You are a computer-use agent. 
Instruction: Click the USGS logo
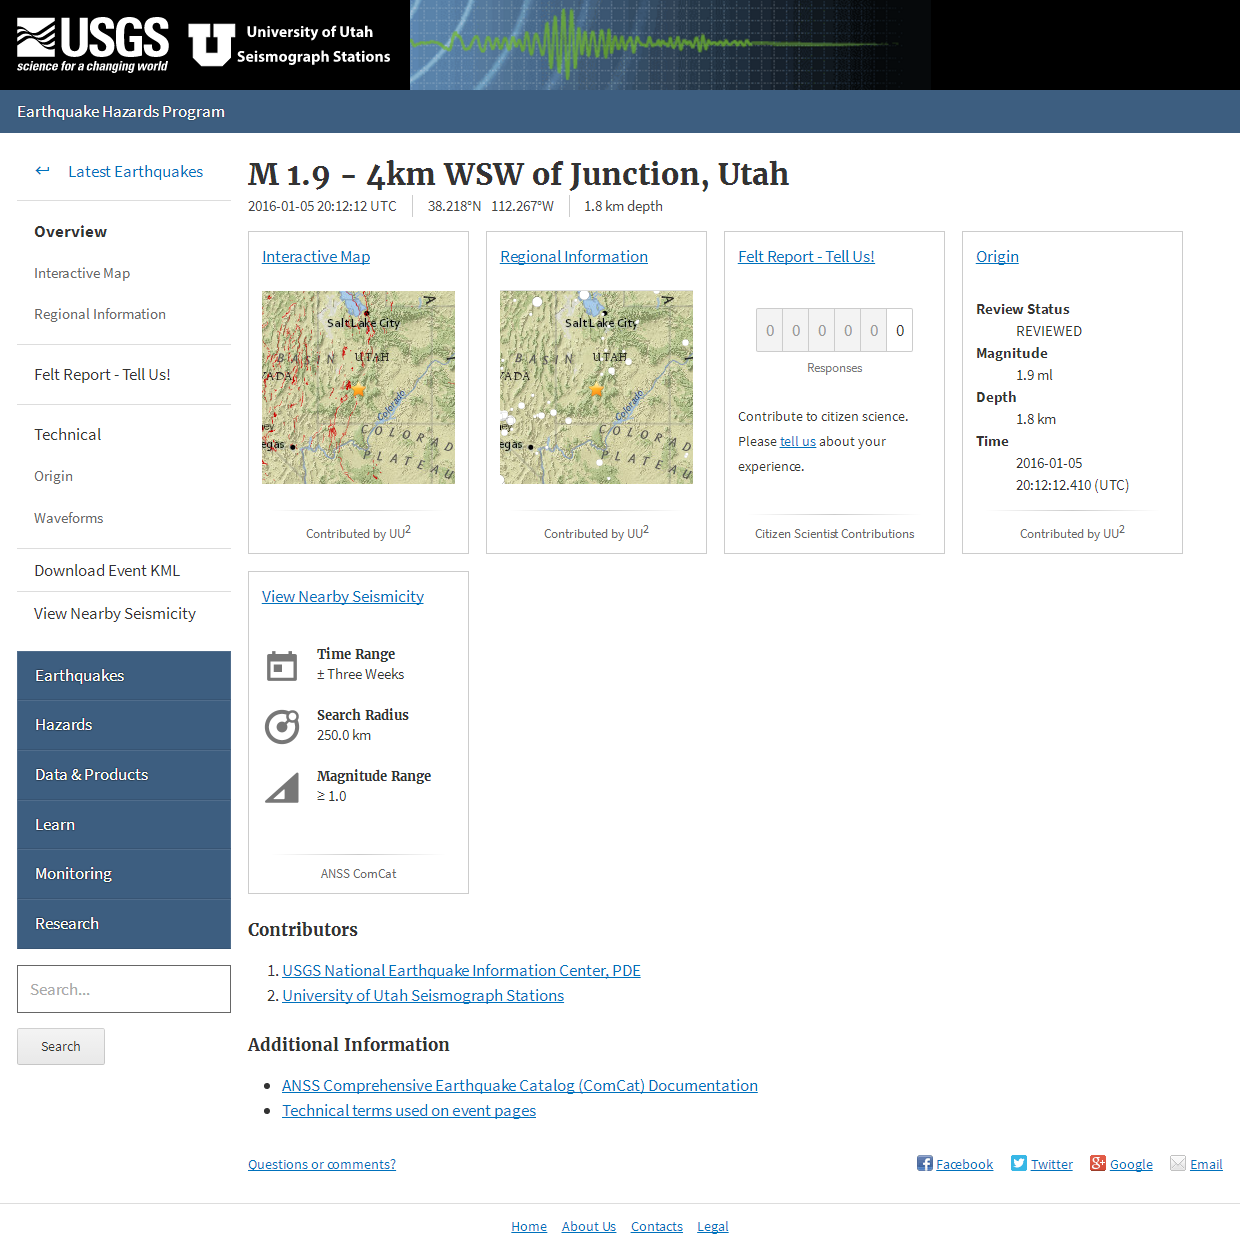pyautogui.click(x=93, y=45)
